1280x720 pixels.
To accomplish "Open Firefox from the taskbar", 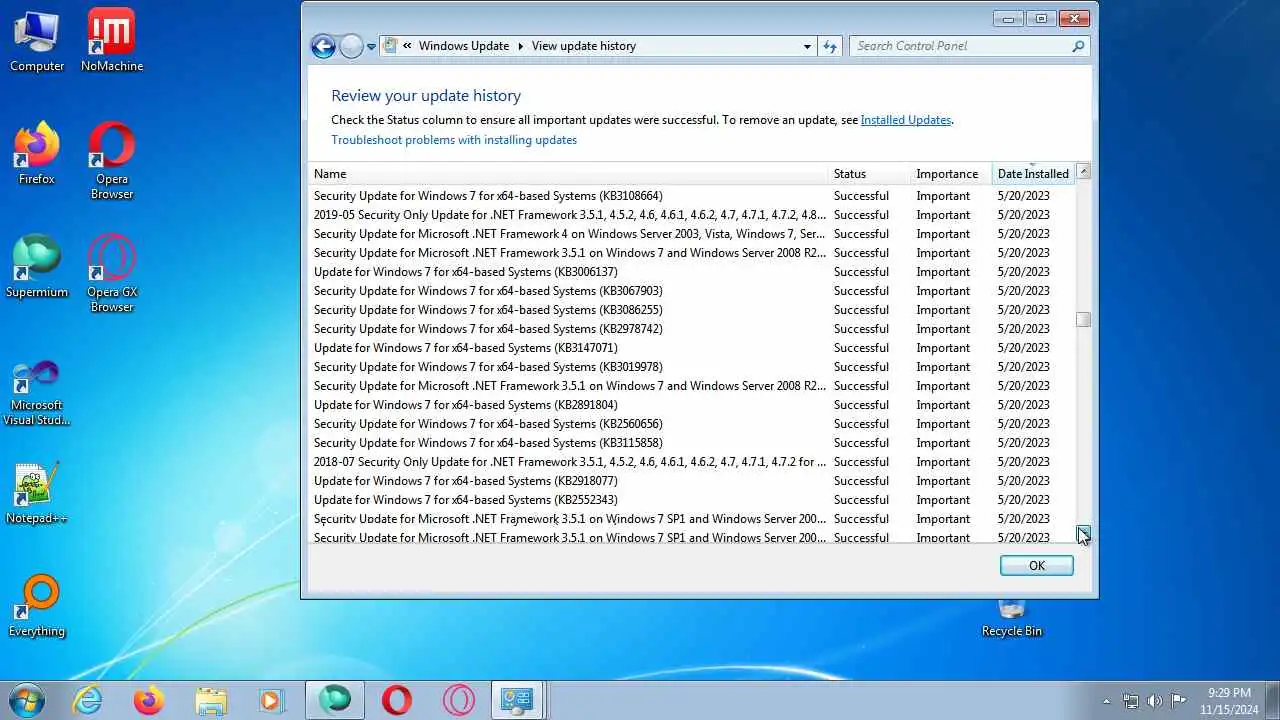I will point(149,701).
